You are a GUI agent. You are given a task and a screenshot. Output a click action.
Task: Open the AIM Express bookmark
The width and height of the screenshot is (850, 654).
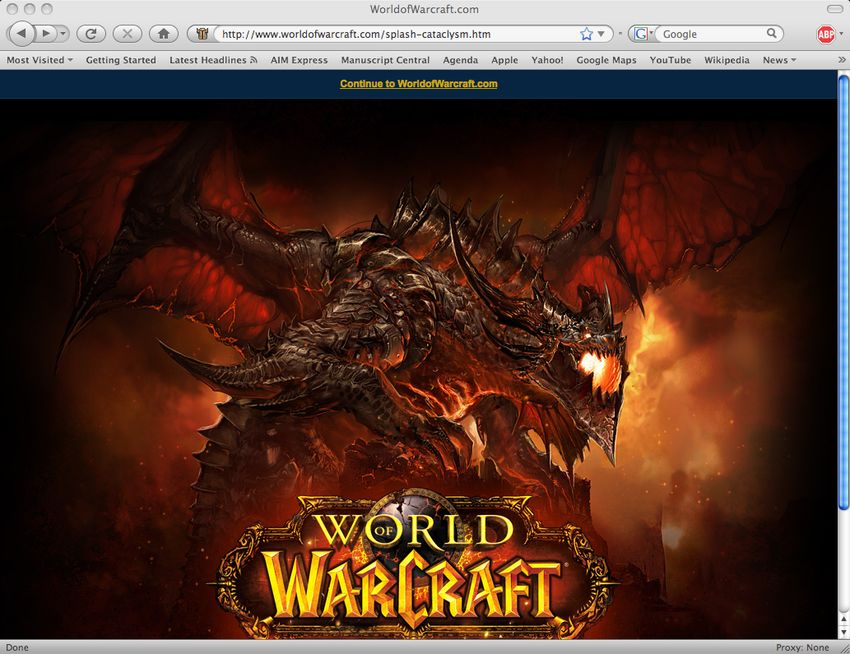point(299,60)
